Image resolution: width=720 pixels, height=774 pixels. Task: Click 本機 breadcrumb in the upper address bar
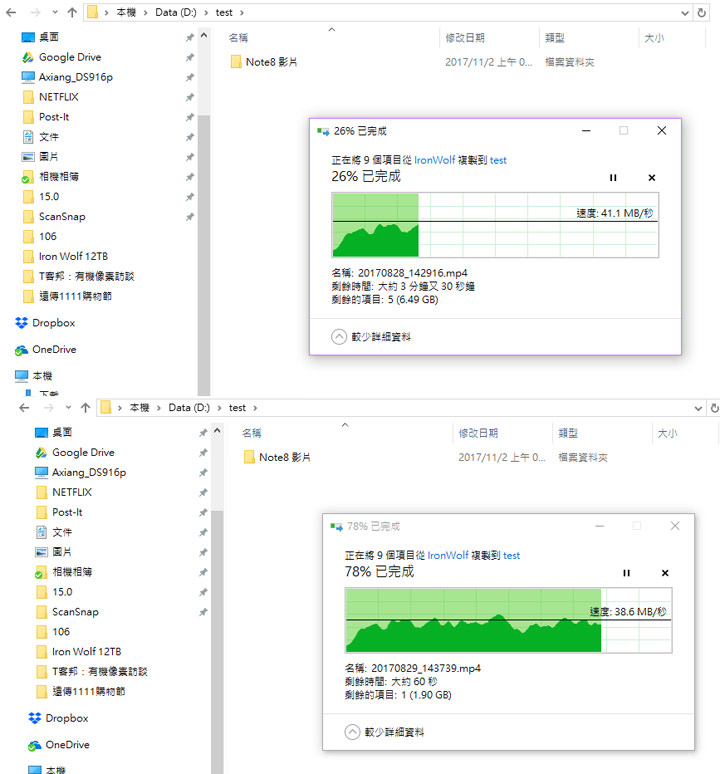click(x=126, y=12)
